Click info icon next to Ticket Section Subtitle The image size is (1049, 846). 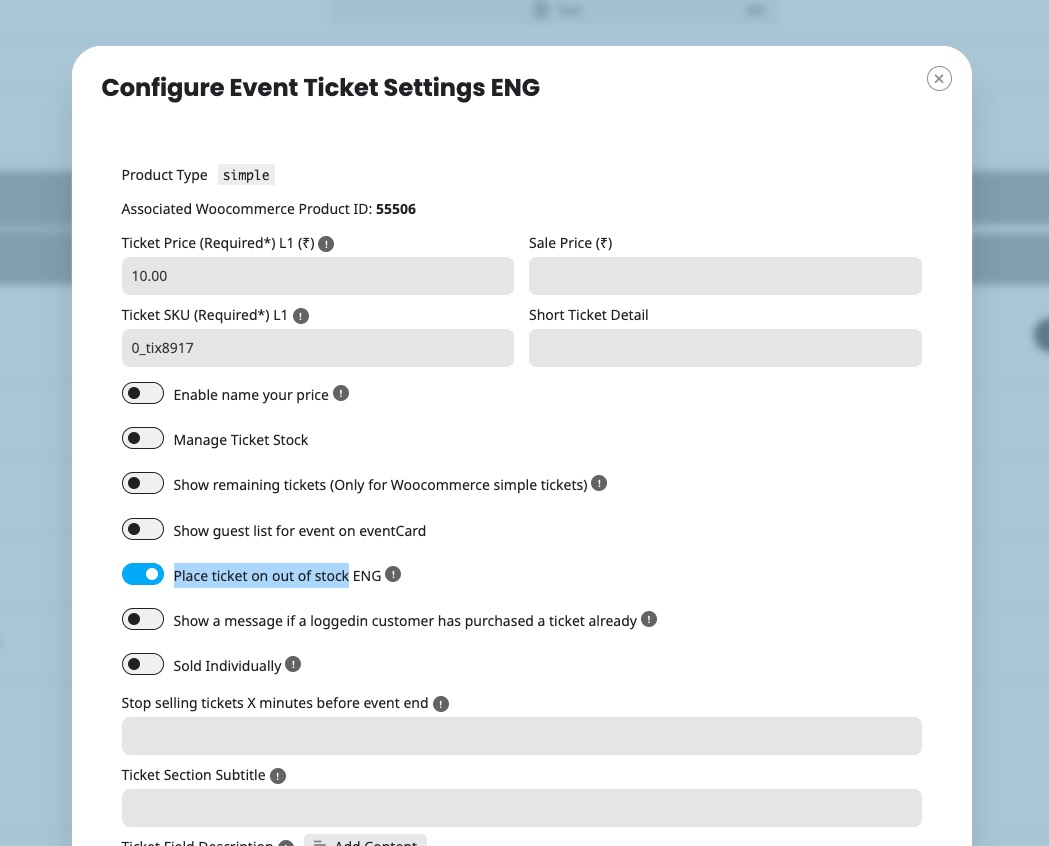tap(278, 776)
